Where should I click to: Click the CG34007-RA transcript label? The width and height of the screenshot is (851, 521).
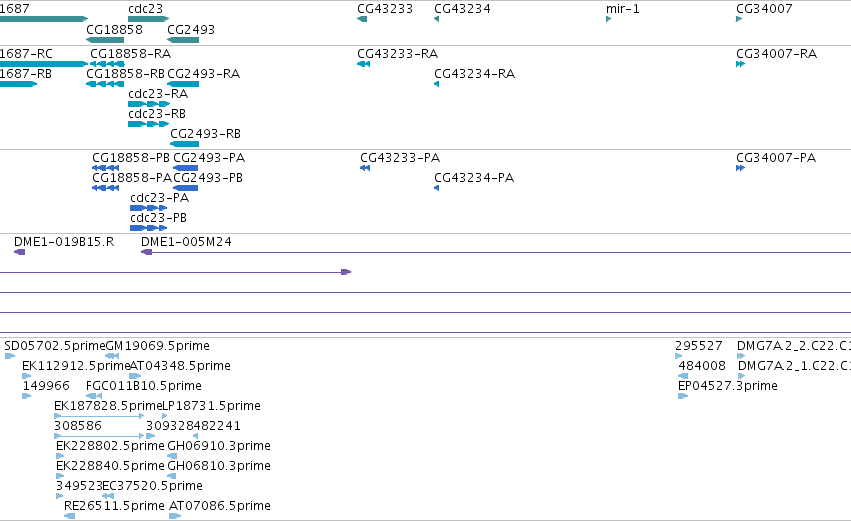click(x=776, y=54)
